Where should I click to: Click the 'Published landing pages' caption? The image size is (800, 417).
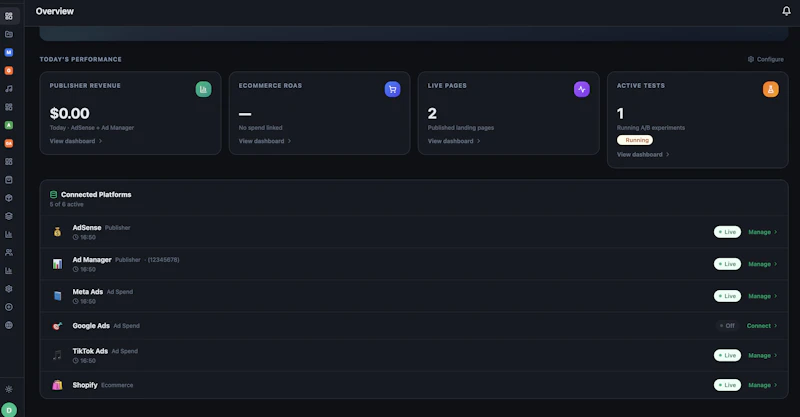click(461, 128)
